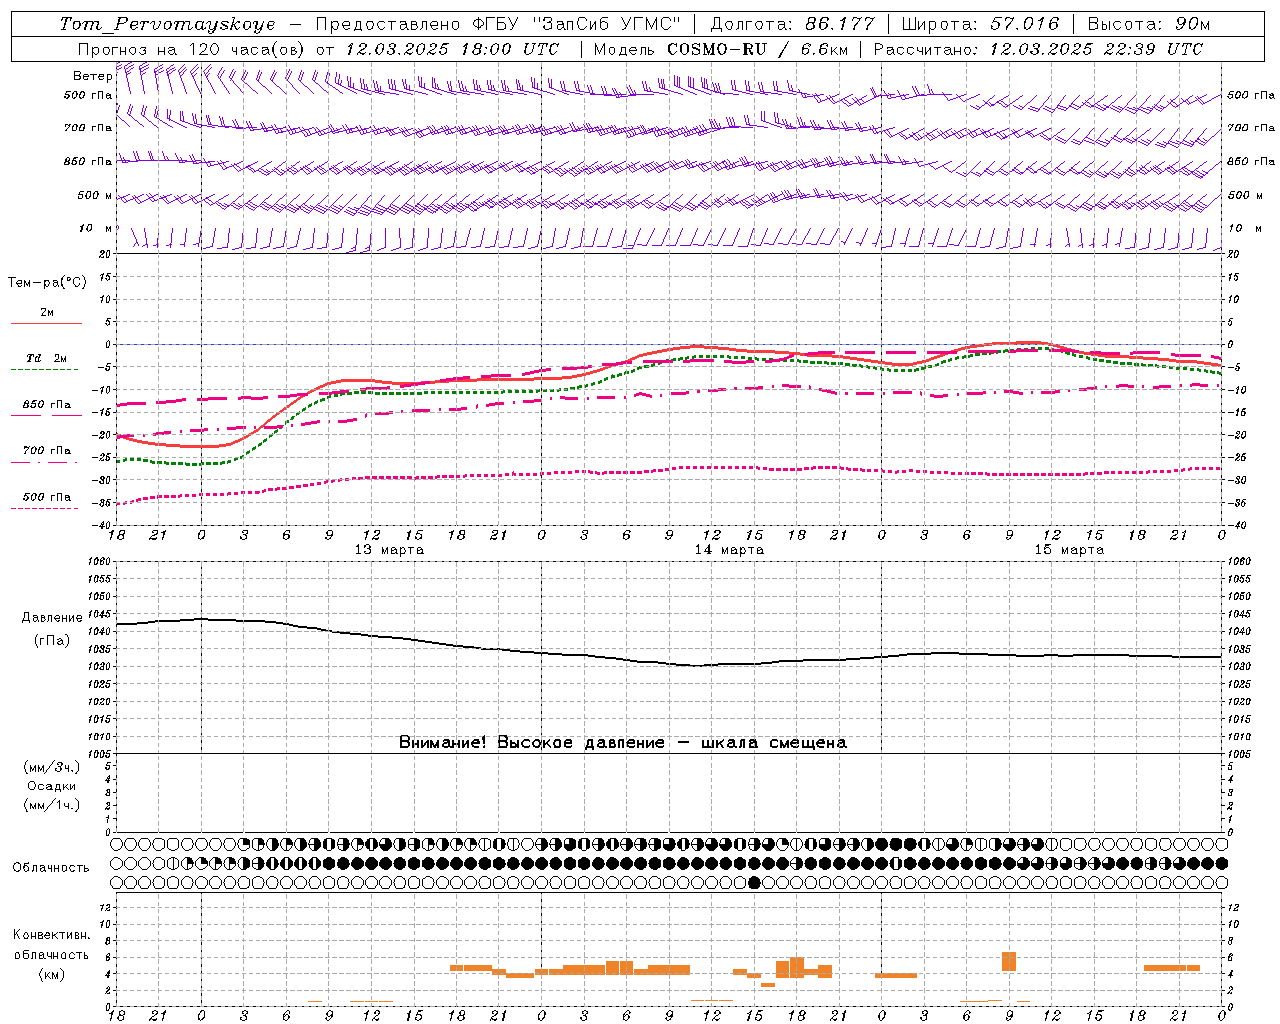
Task: Click the tallest orange convective bar on 15 марта
Action: (1009, 961)
